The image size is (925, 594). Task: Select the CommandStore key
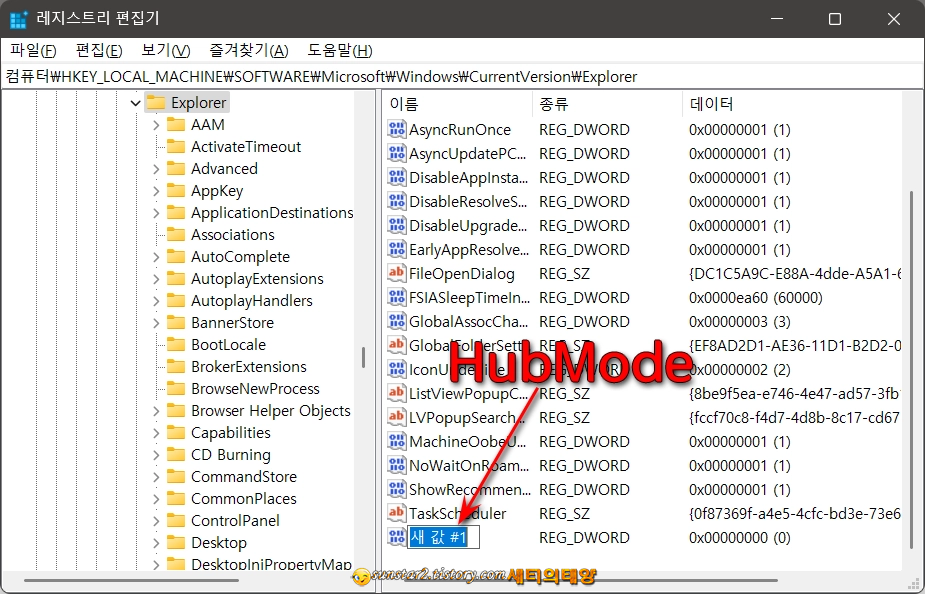coord(244,477)
